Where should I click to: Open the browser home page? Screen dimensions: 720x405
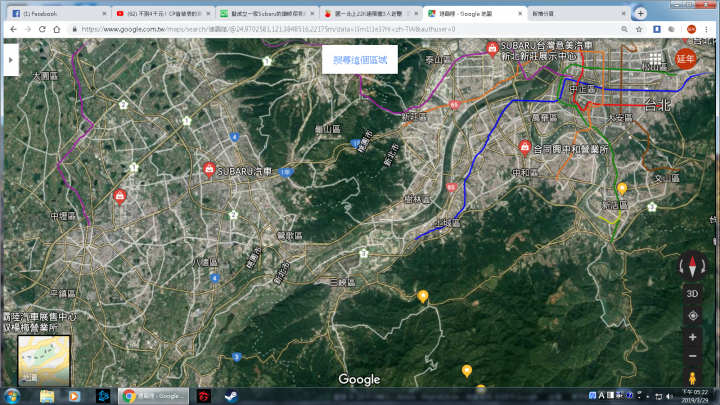[x=56, y=29]
